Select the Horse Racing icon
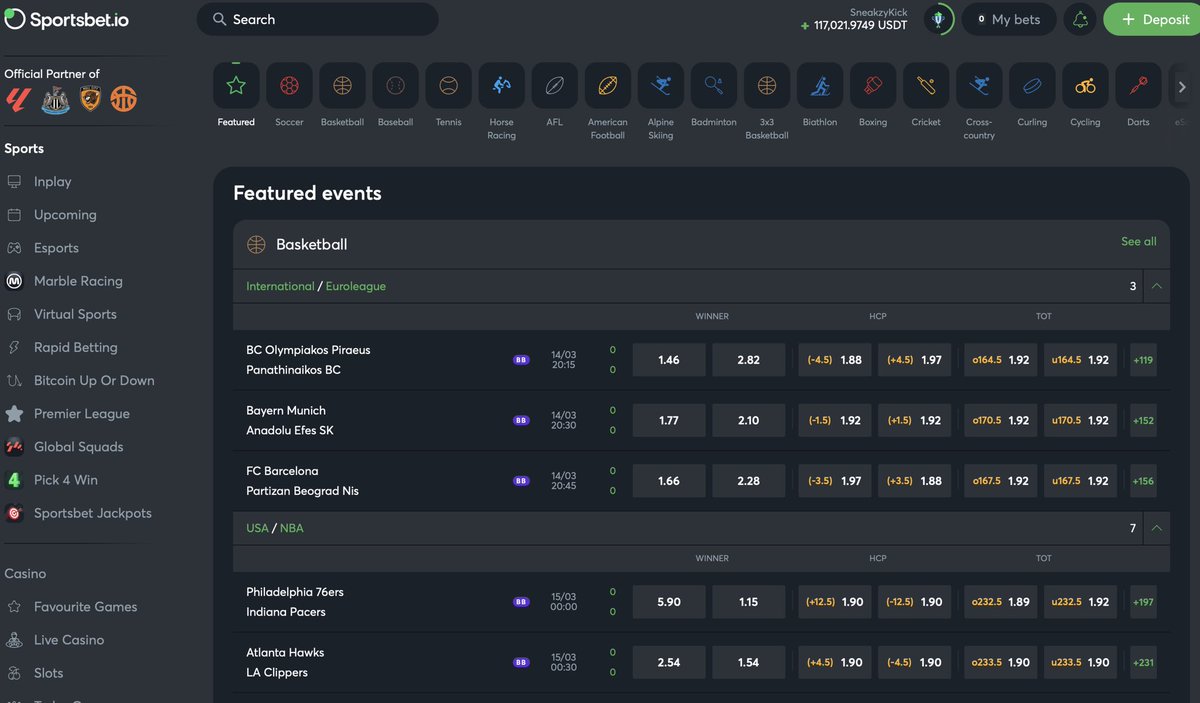This screenshot has height=703, width=1200. pyautogui.click(x=501, y=86)
